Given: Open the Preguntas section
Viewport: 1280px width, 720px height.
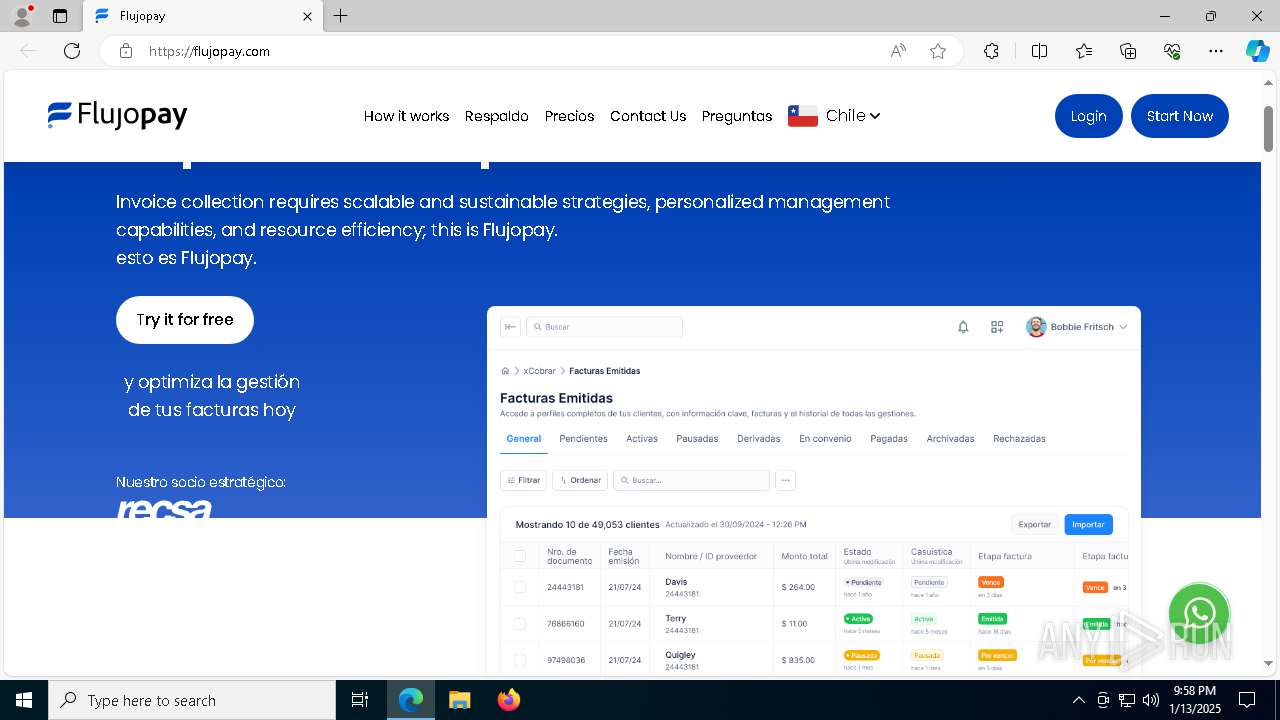Looking at the screenshot, I should point(737,116).
